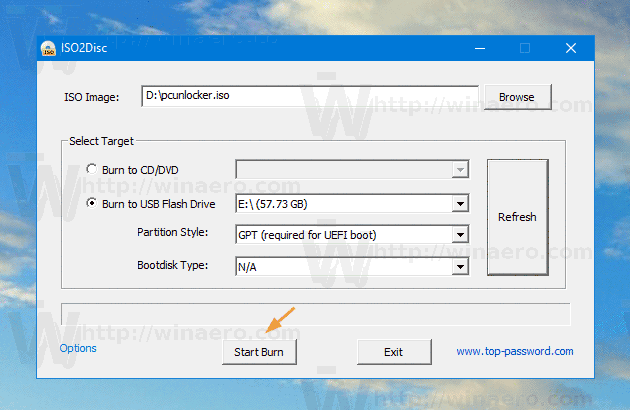Click the ISO Image path field
Viewport: 630px width, 410px height.
[x=310, y=96]
